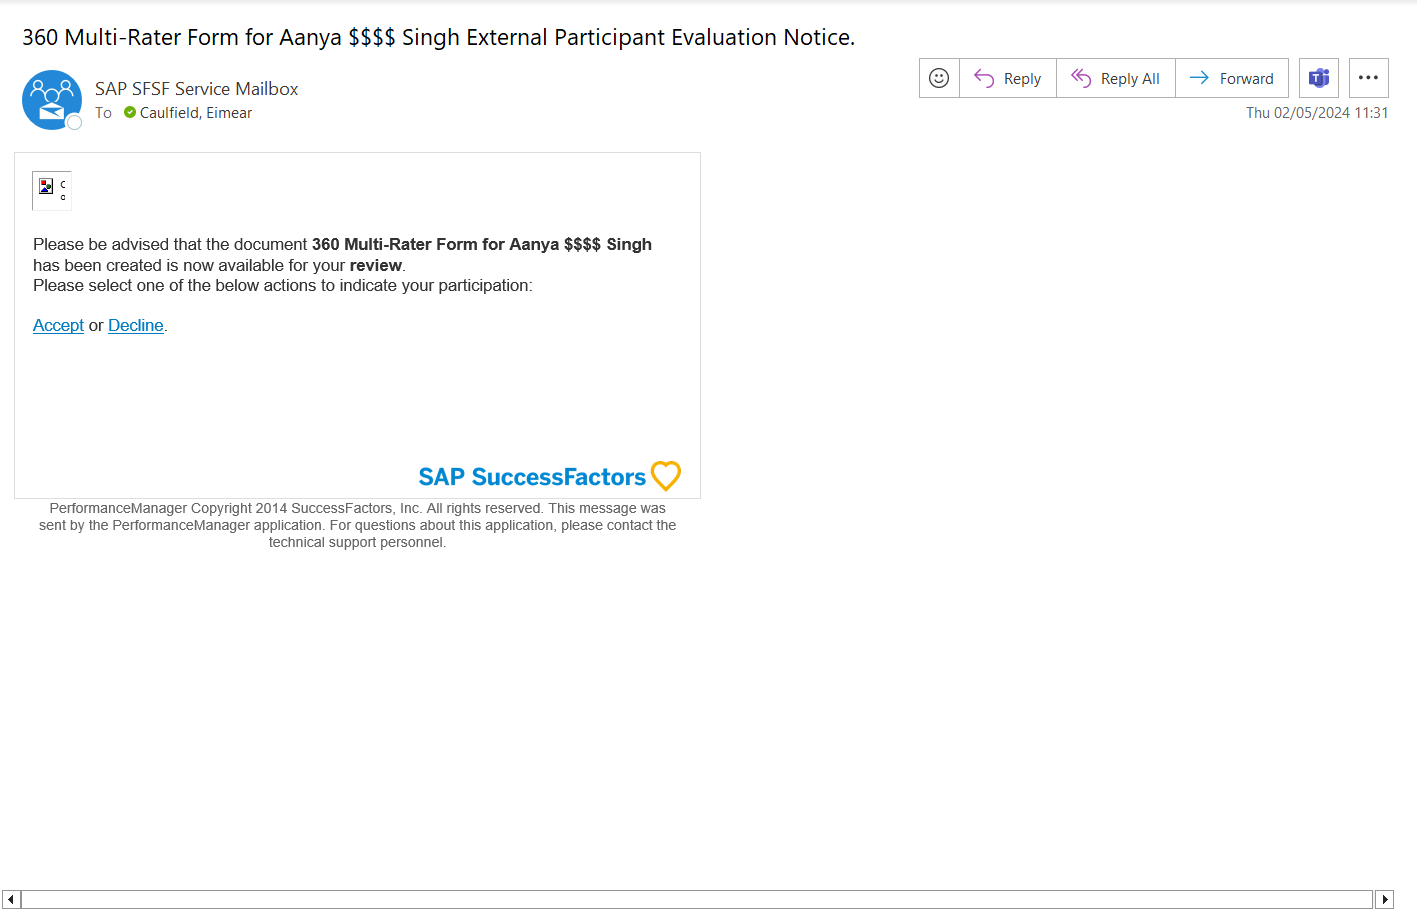The image size is (1417, 910).
Task: Click the bold word 'review' in the body
Action: [376, 265]
